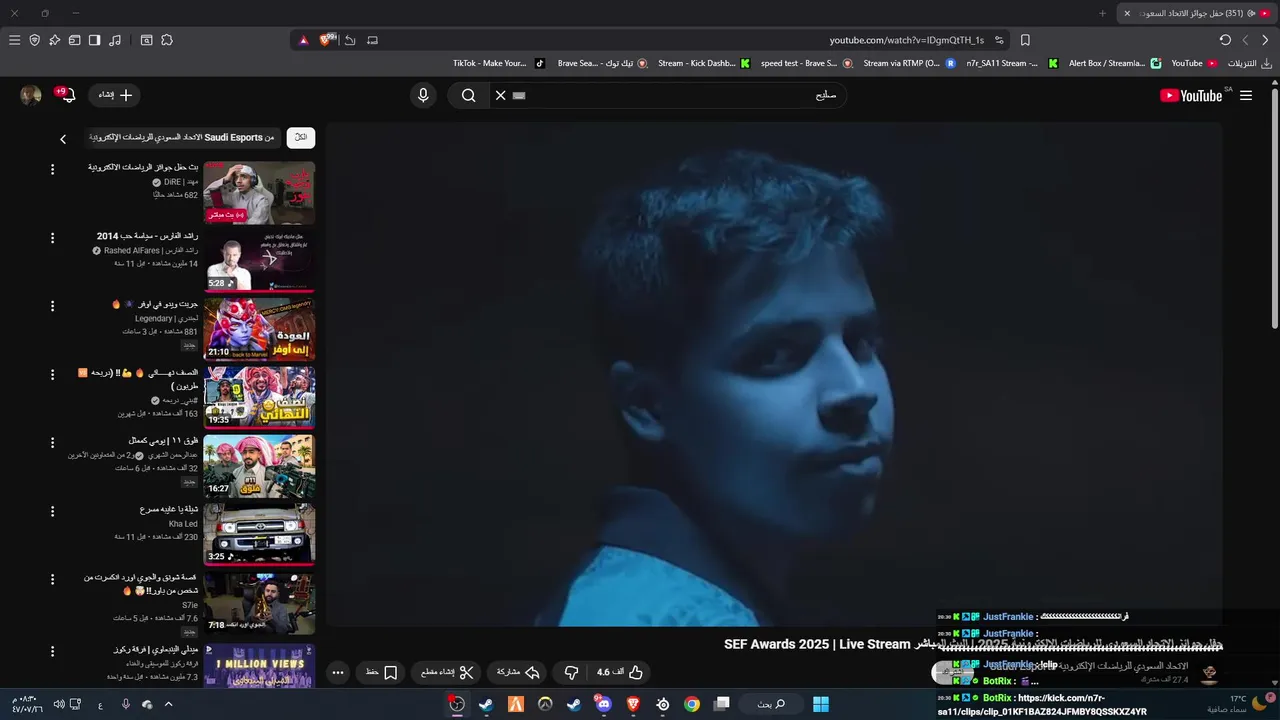The width and height of the screenshot is (1280, 720).
Task: Like the video with thumbs up 4.6 ألف
Action: [x=620, y=672]
